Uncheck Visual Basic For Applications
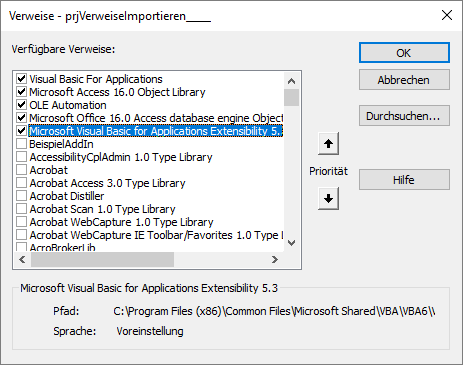463x365 pixels. coord(22,79)
